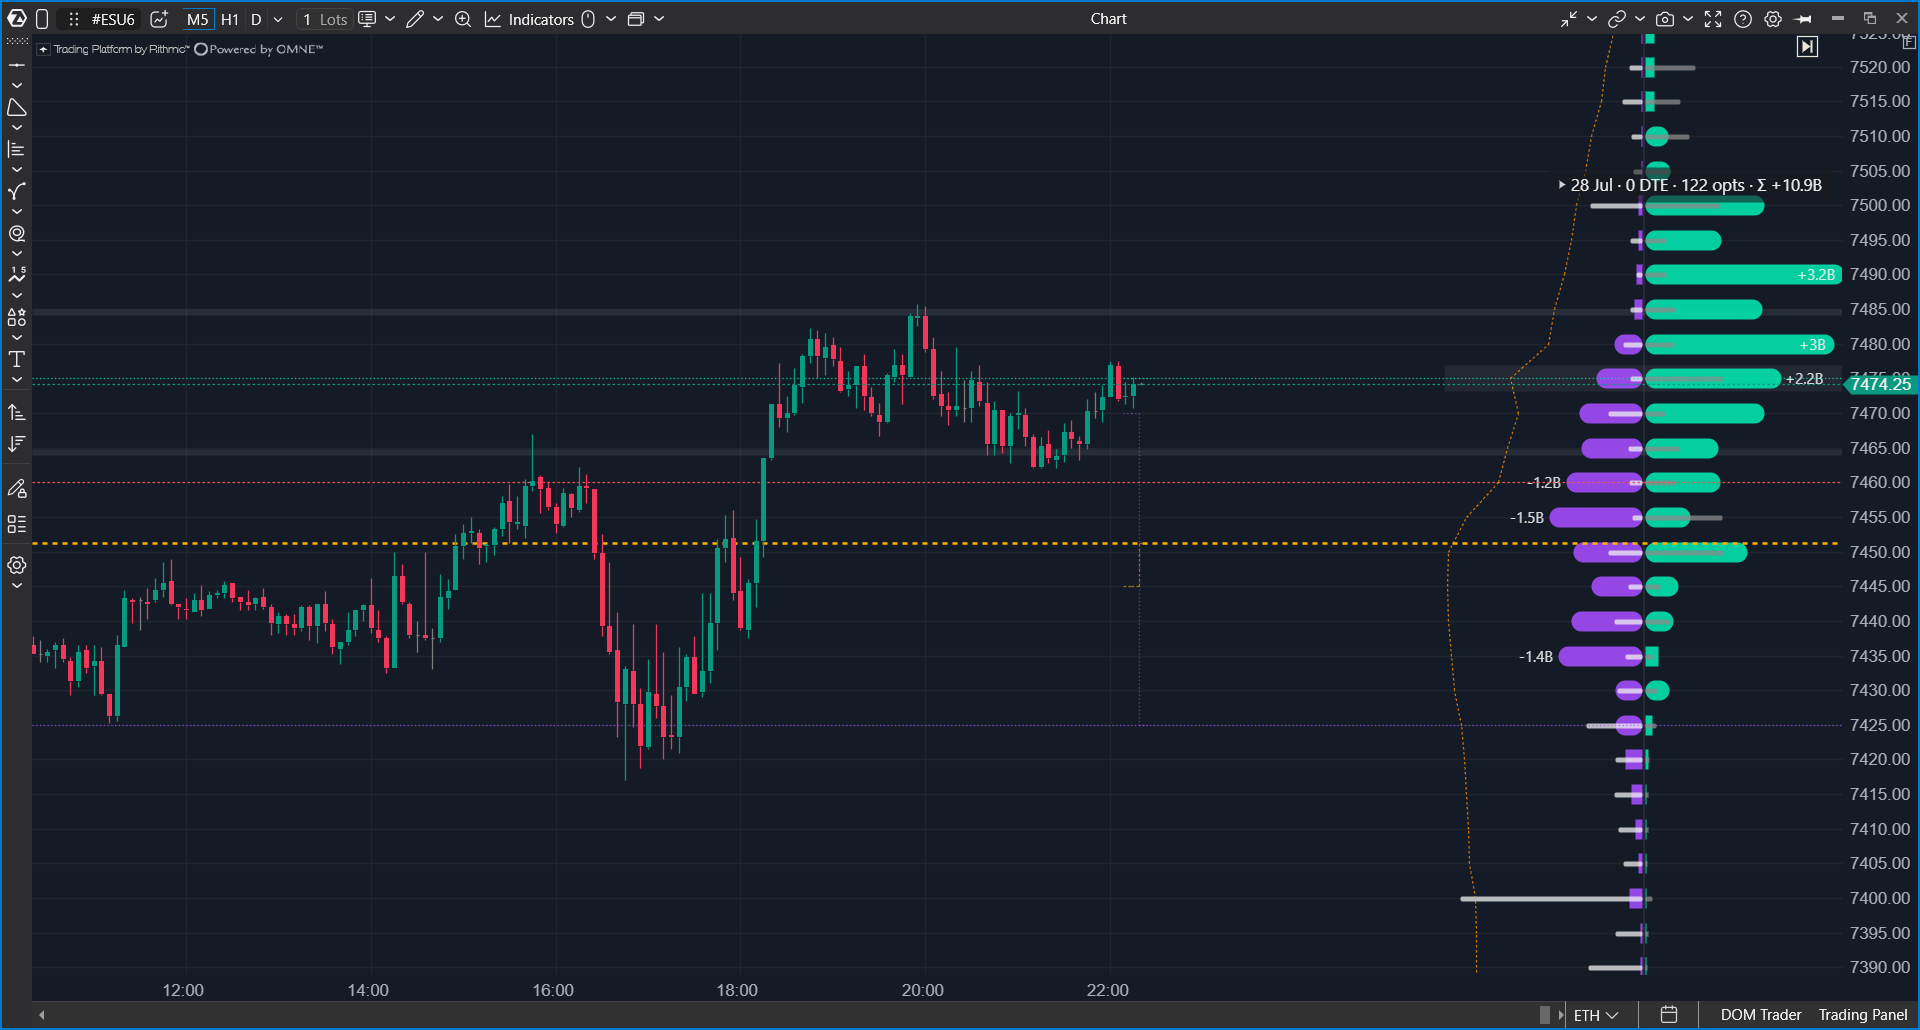
Task: Open the #ESU6 symbol selector
Action: [113, 19]
